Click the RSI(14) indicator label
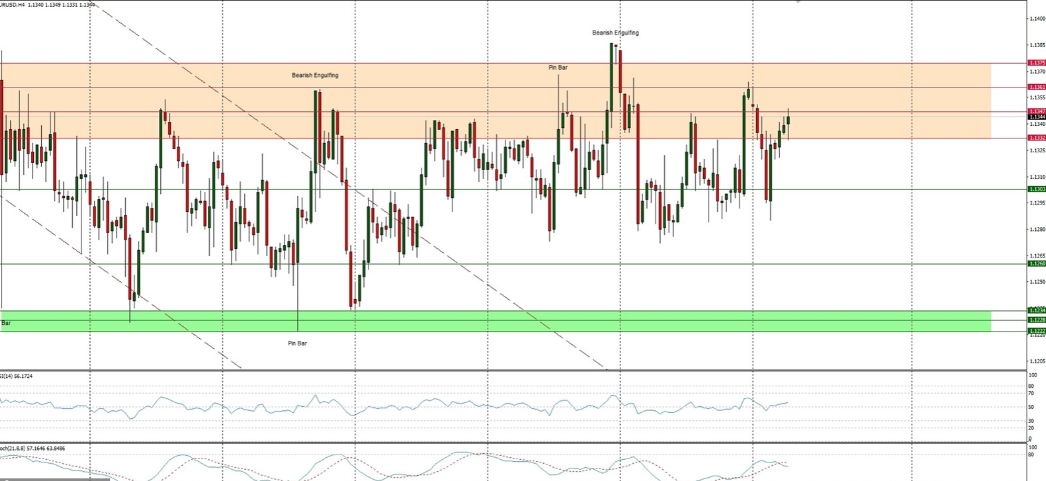1046x481 pixels. (x=18, y=376)
